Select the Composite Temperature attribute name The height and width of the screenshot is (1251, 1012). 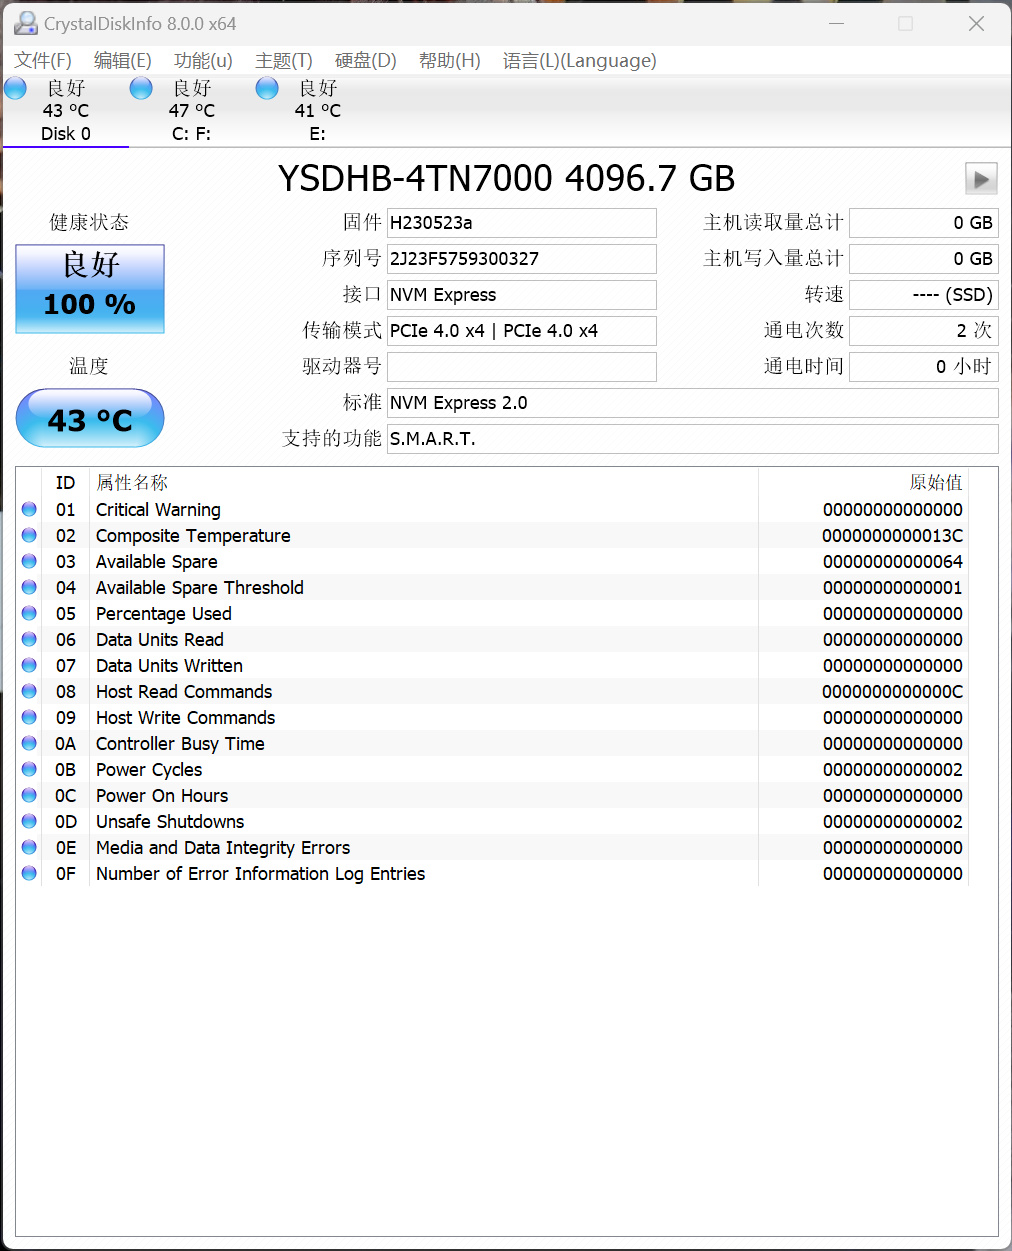pyautogui.click(x=193, y=536)
